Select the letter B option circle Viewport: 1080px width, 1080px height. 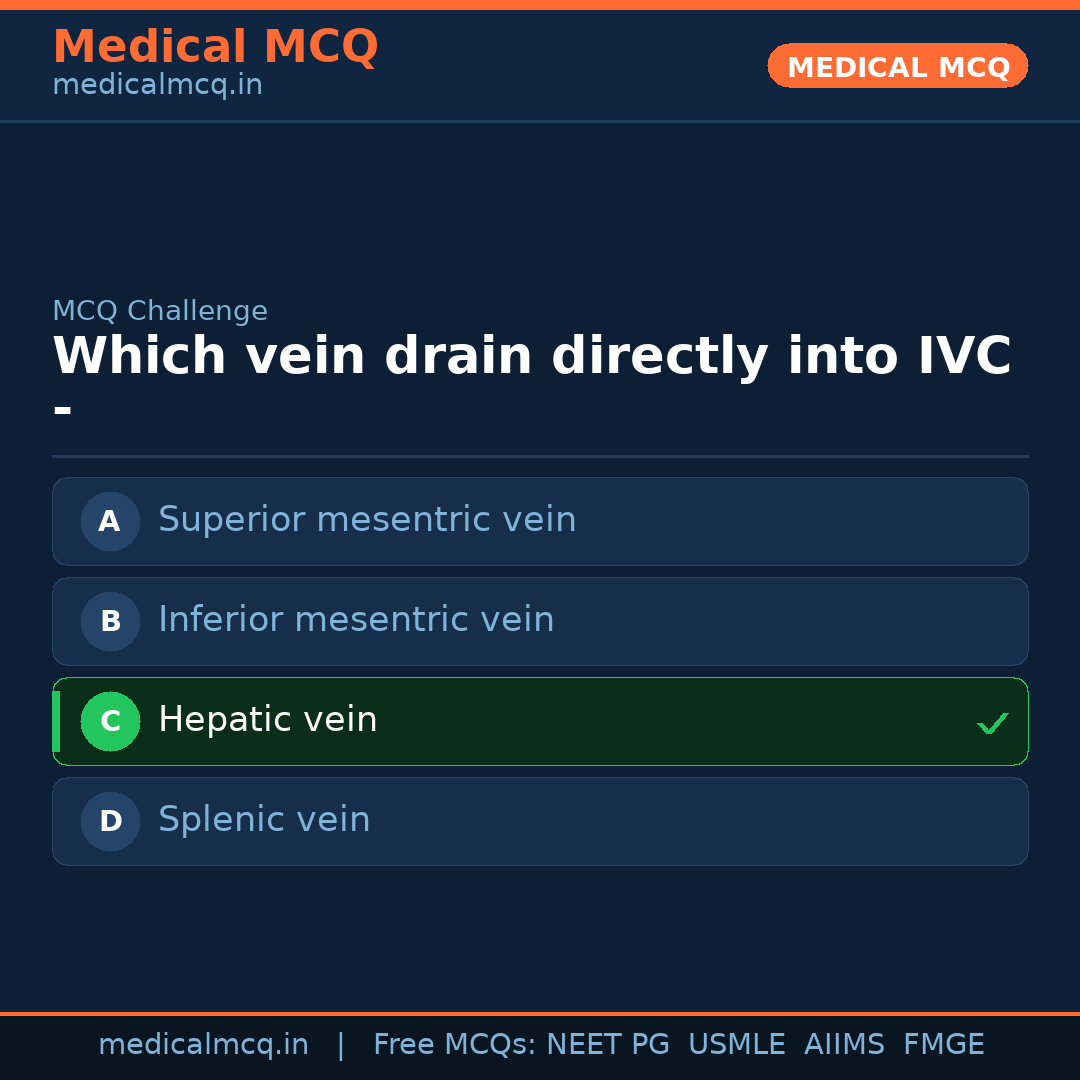110,621
